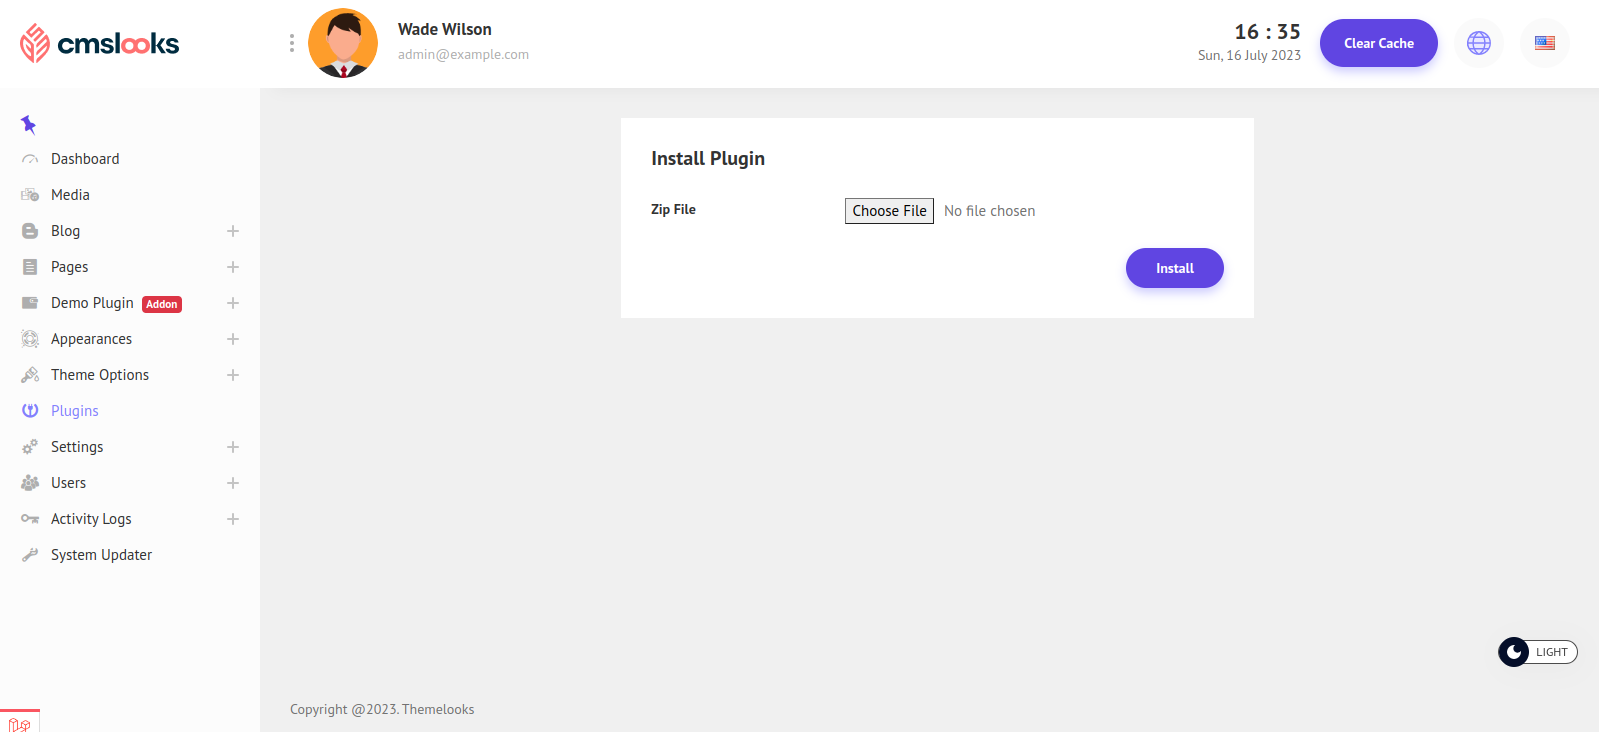Click the sidebar pin icon
The height and width of the screenshot is (732, 1599).
point(28,125)
